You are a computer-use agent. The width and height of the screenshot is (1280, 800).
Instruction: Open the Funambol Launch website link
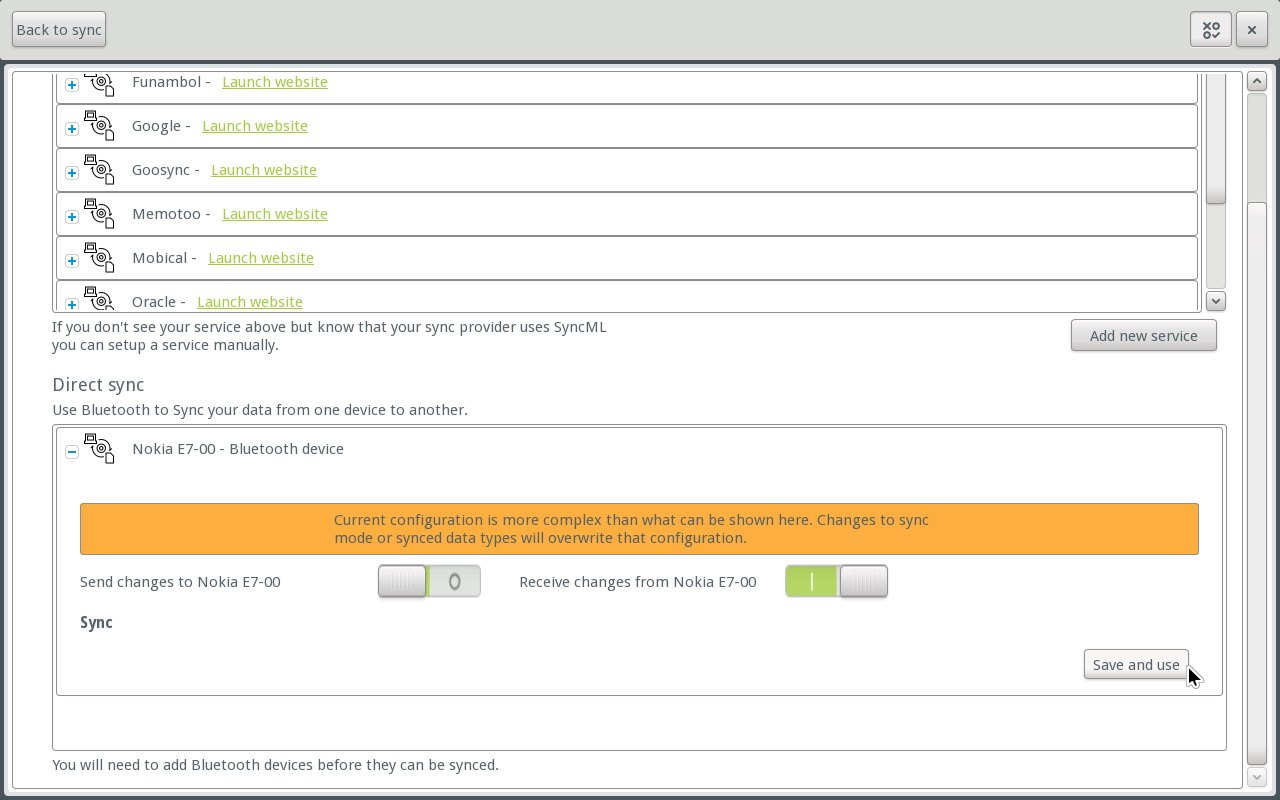(x=275, y=82)
